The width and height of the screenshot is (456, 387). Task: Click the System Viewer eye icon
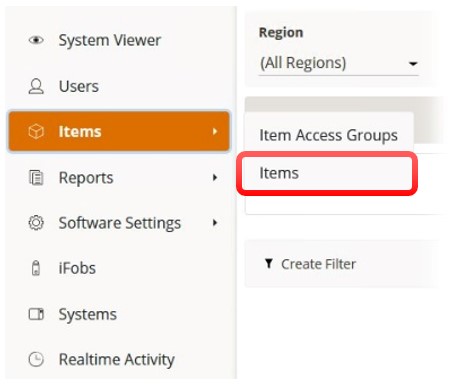click(x=36, y=40)
